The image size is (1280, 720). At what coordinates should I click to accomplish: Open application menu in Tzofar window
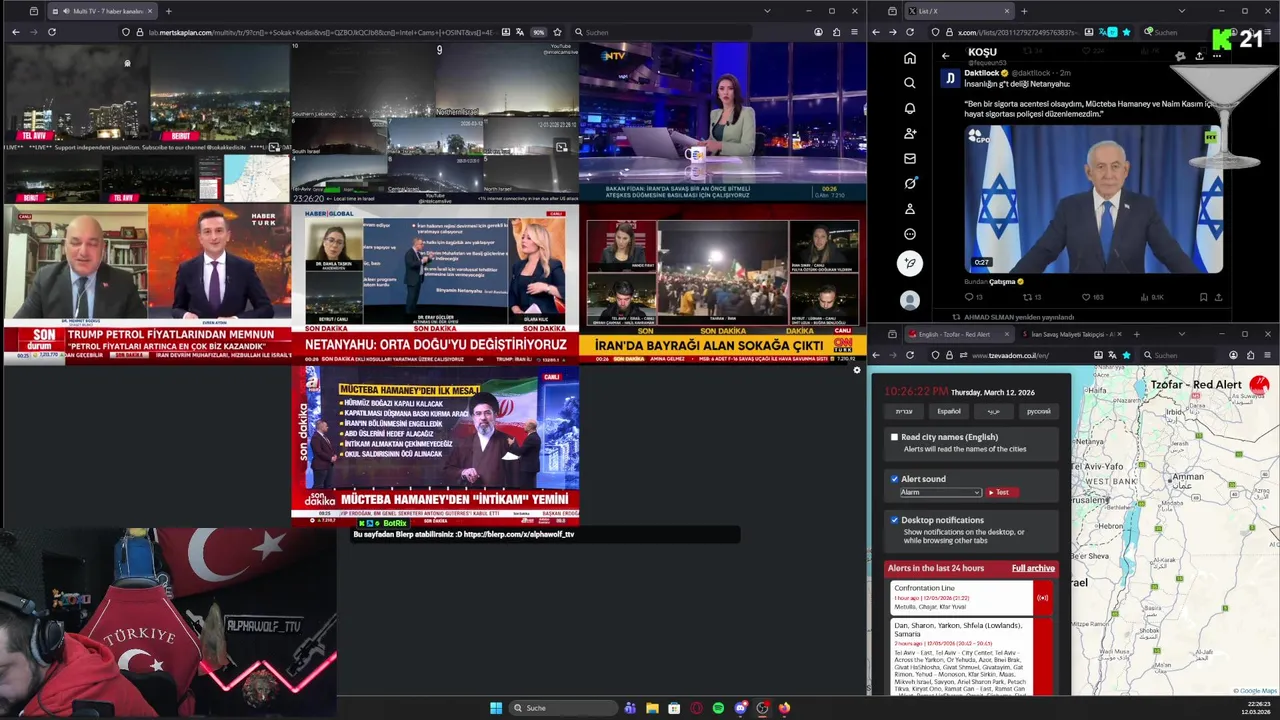click(x=1269, y=355)
